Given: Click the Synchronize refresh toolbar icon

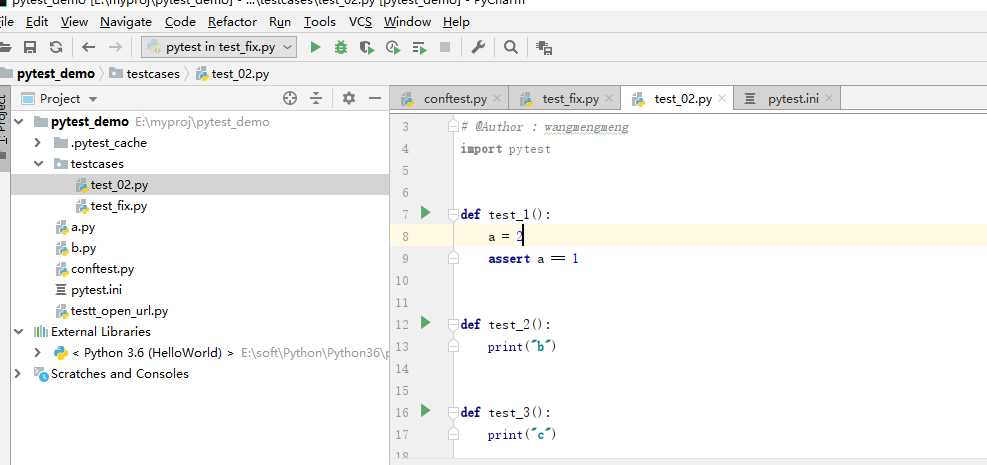Looking at the screenshot, I should click(x=56, y=47).
